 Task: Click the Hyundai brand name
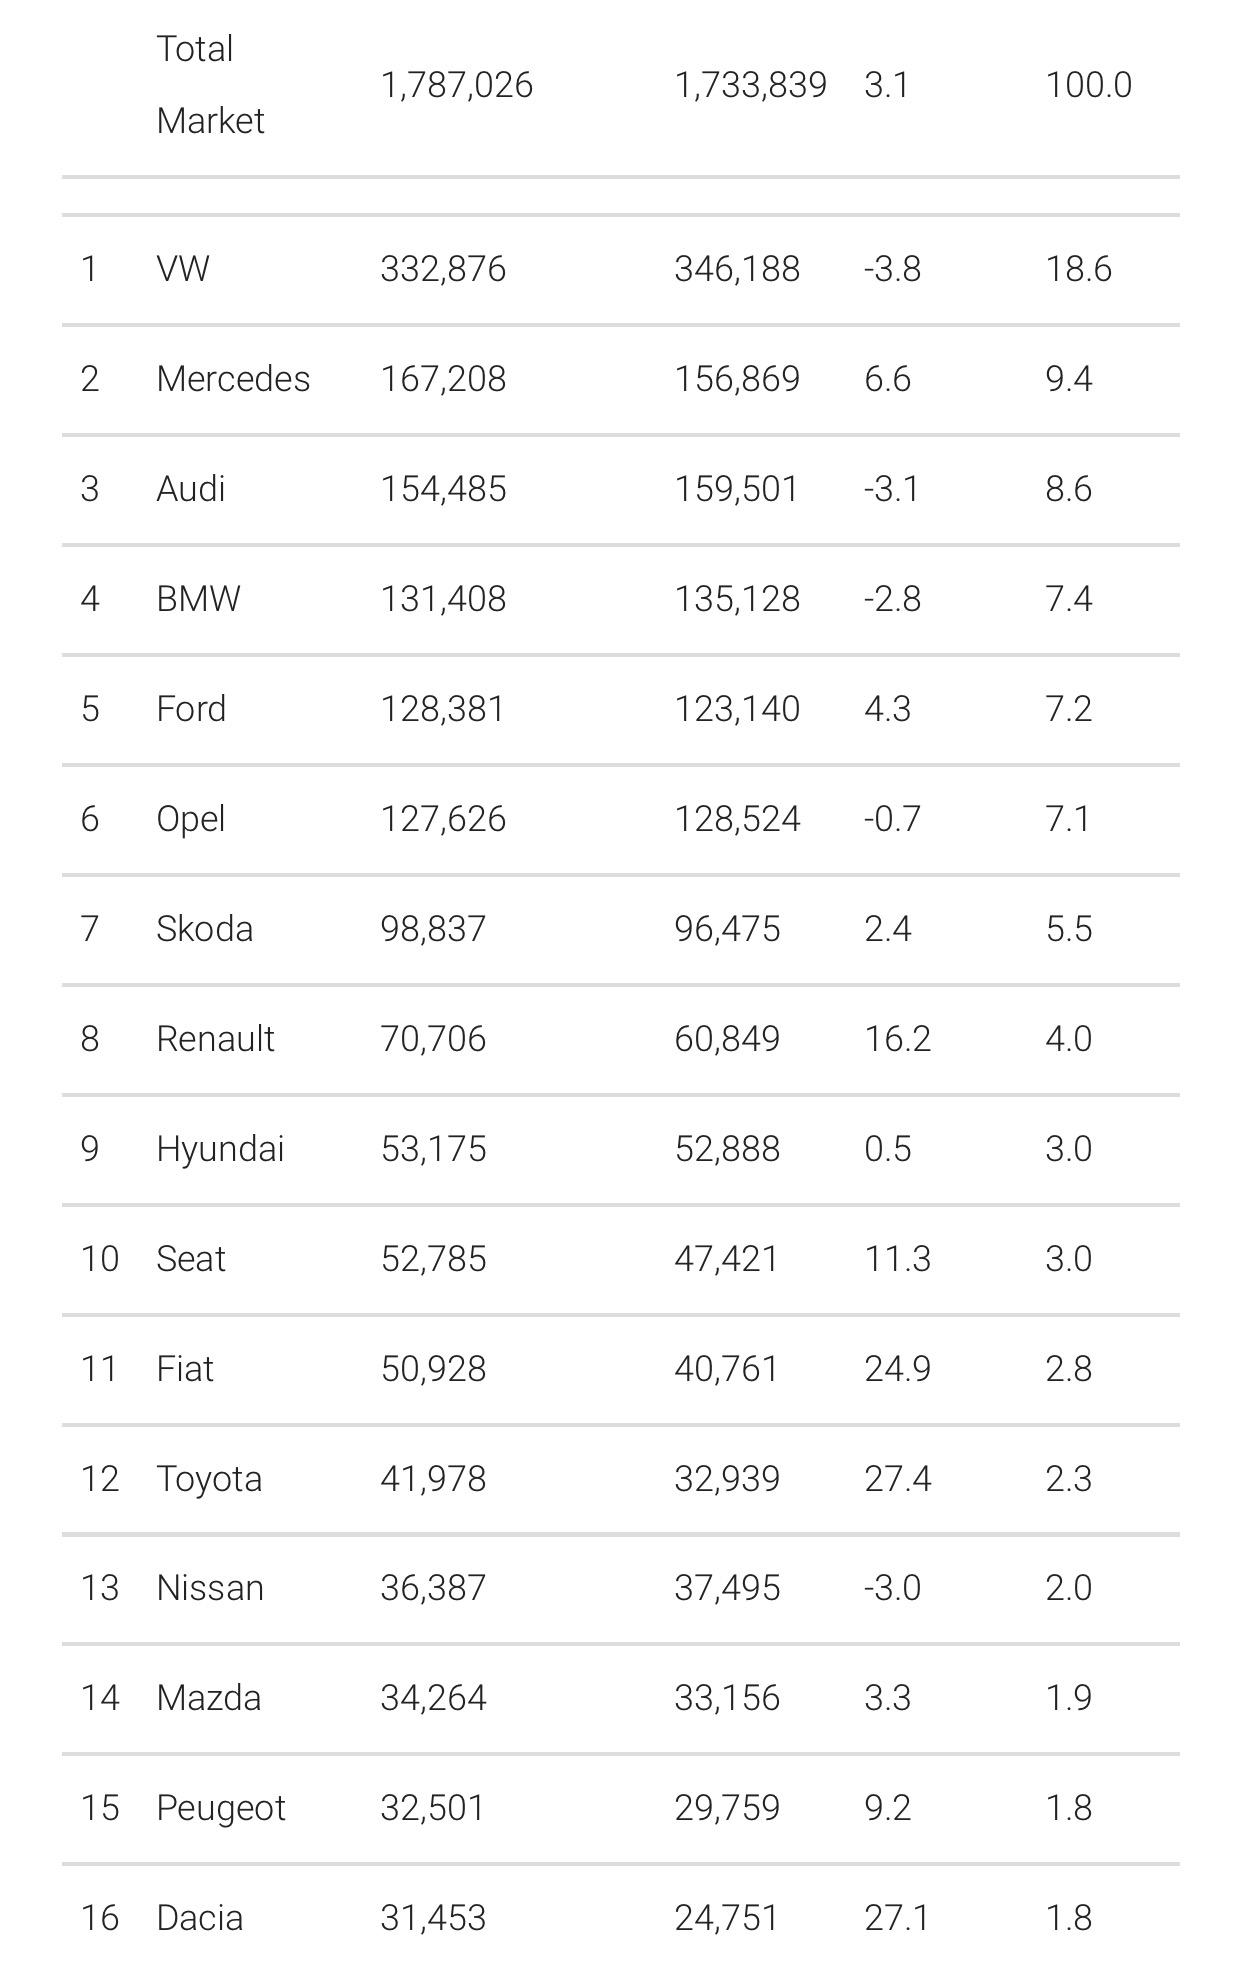220,1149
